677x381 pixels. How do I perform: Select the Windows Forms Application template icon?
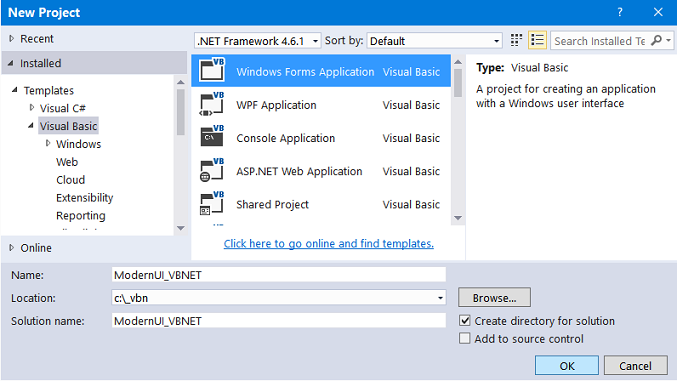[212, 70]
